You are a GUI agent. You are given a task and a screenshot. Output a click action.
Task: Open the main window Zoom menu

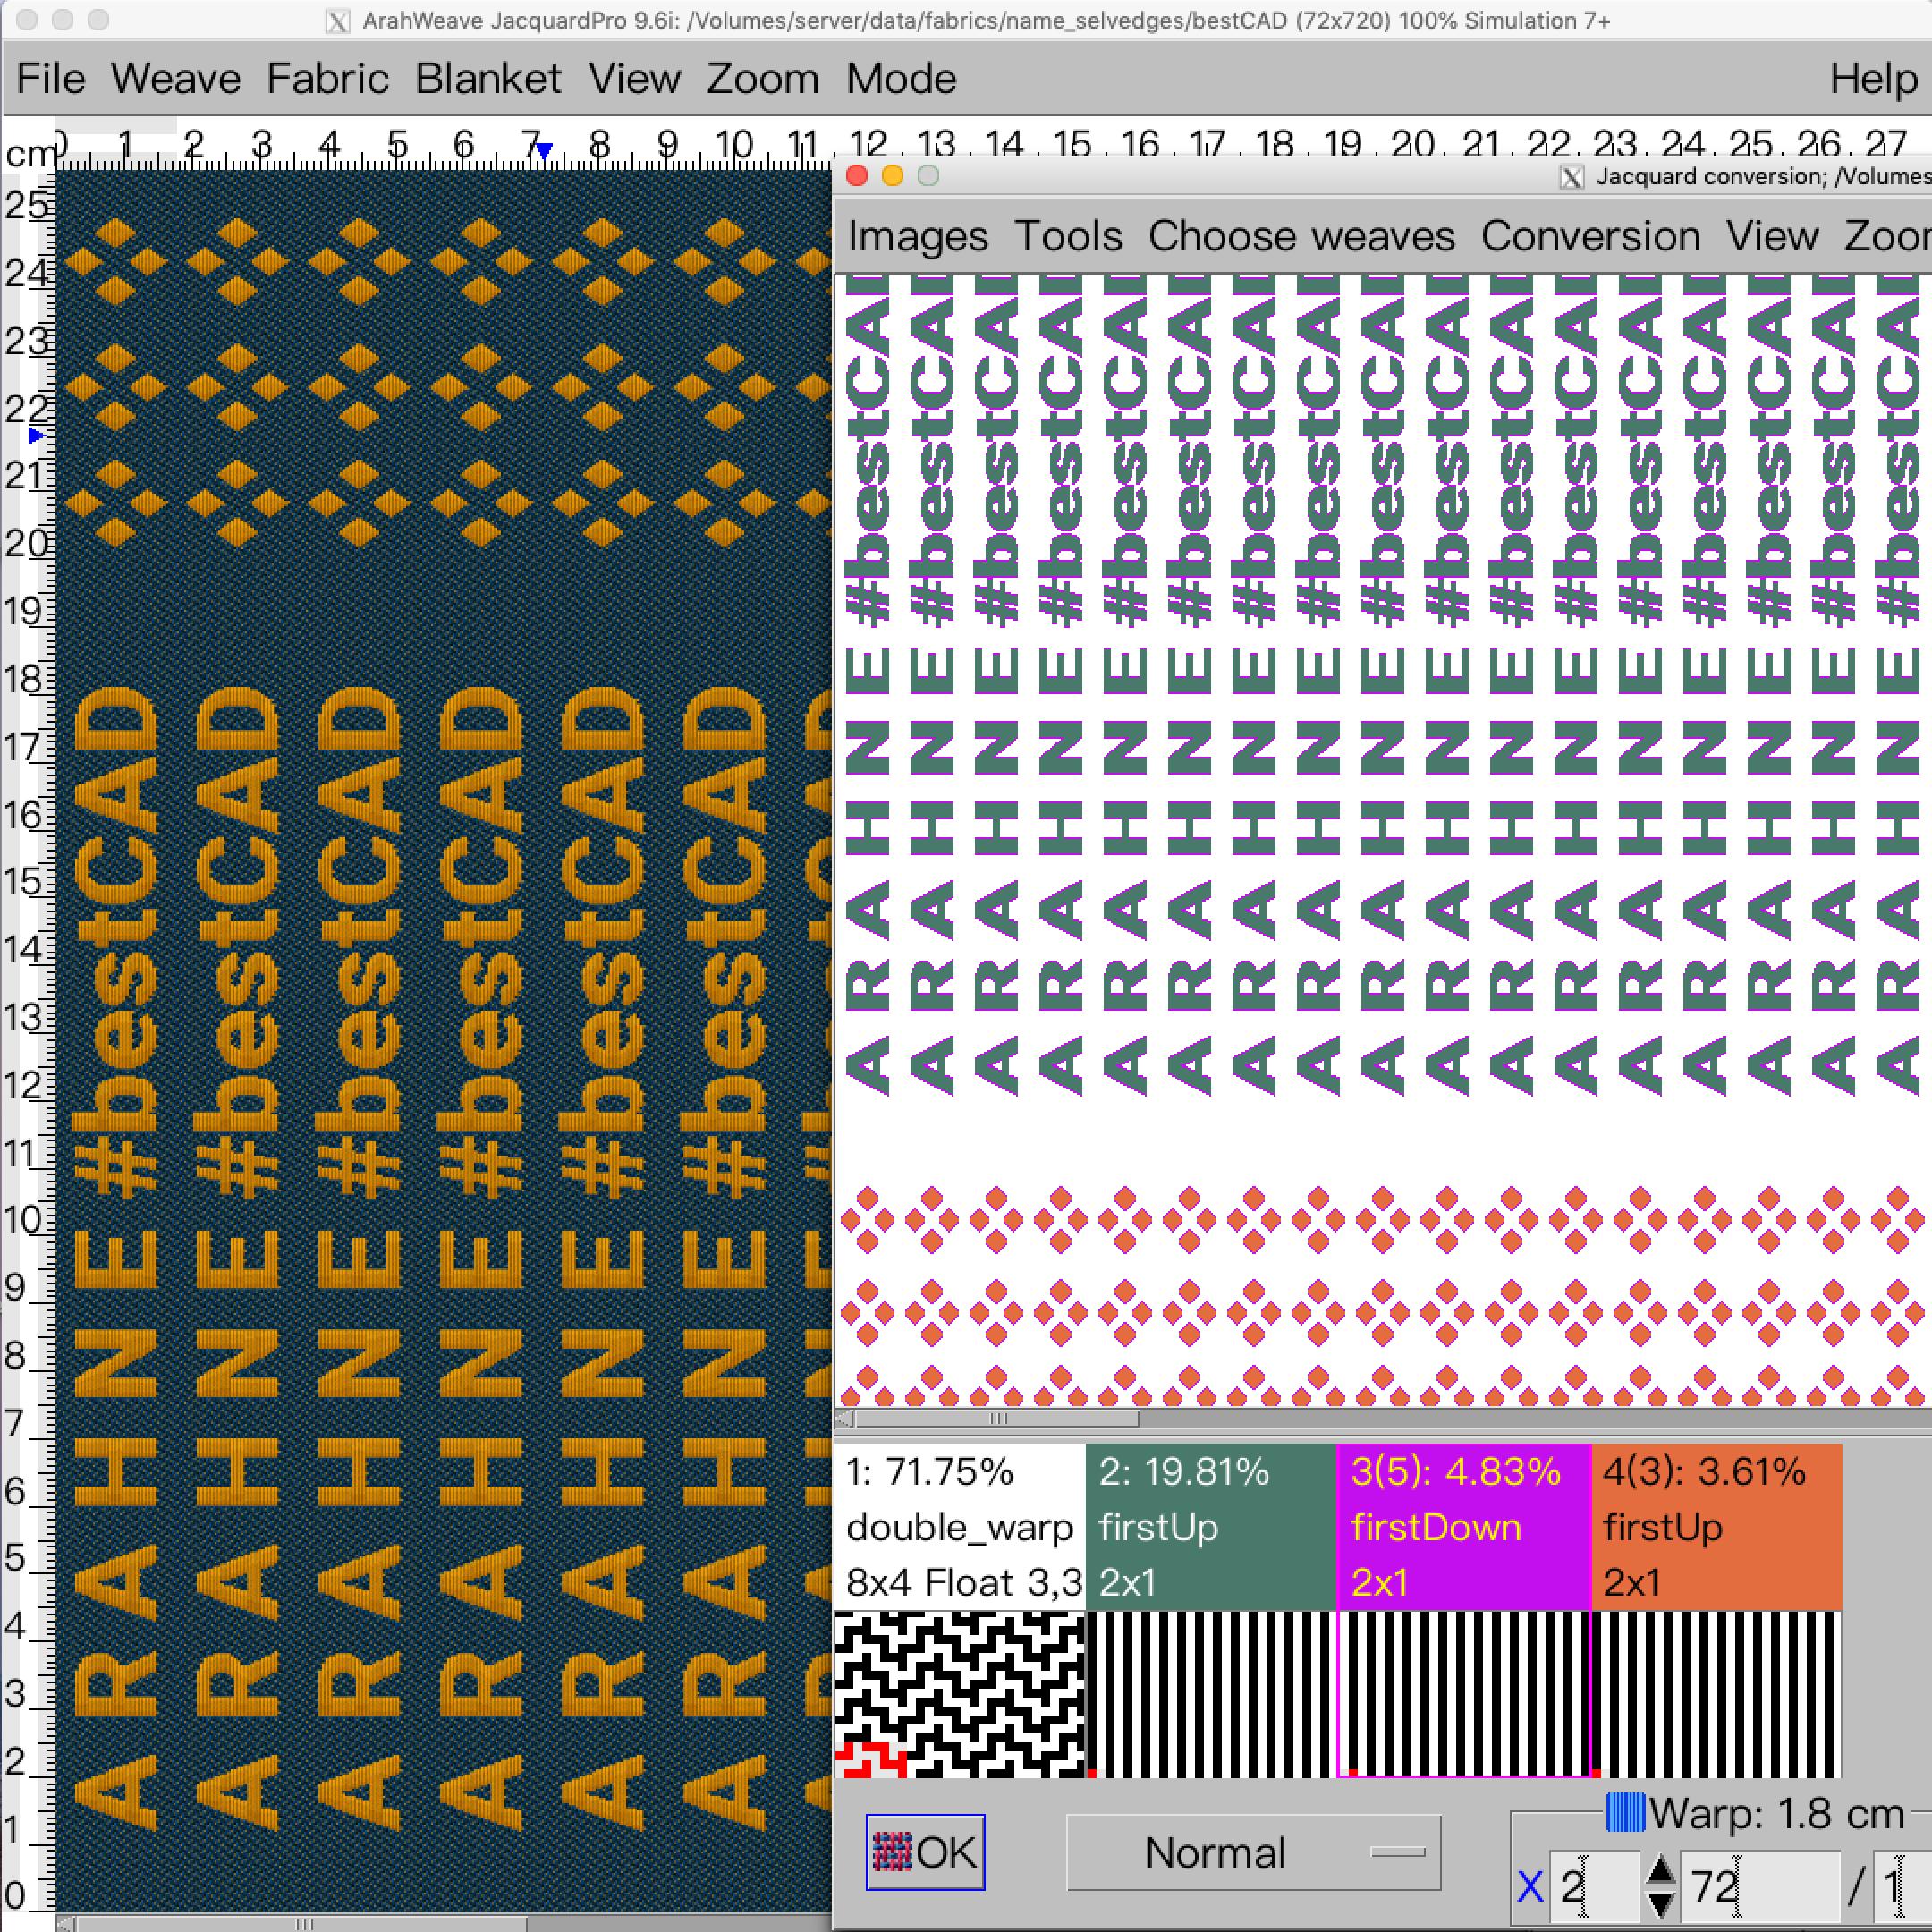762,78
